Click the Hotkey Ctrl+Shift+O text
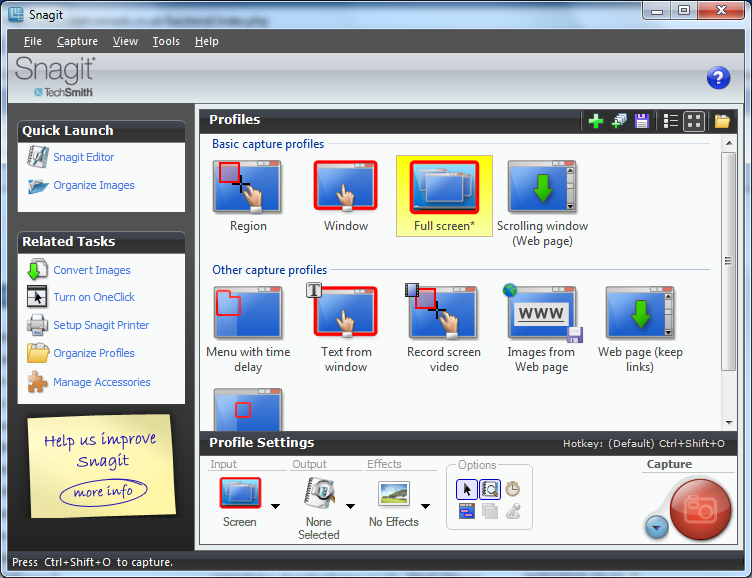Viewport: 752px width, 578px height. click(644, 444)
